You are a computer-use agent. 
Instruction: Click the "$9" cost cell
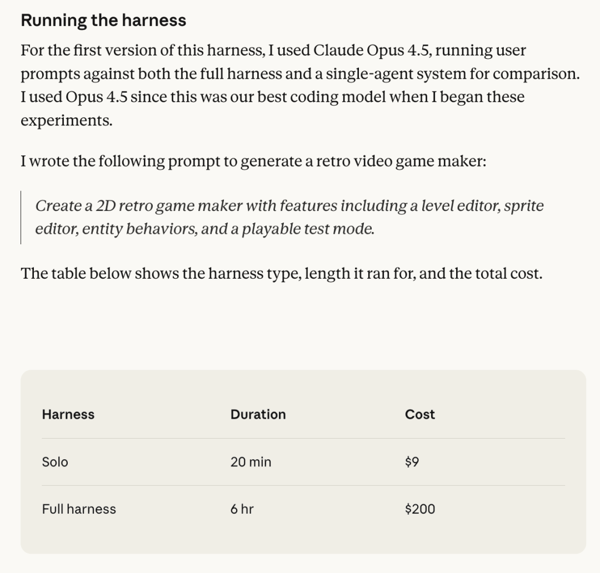(413, 462)
